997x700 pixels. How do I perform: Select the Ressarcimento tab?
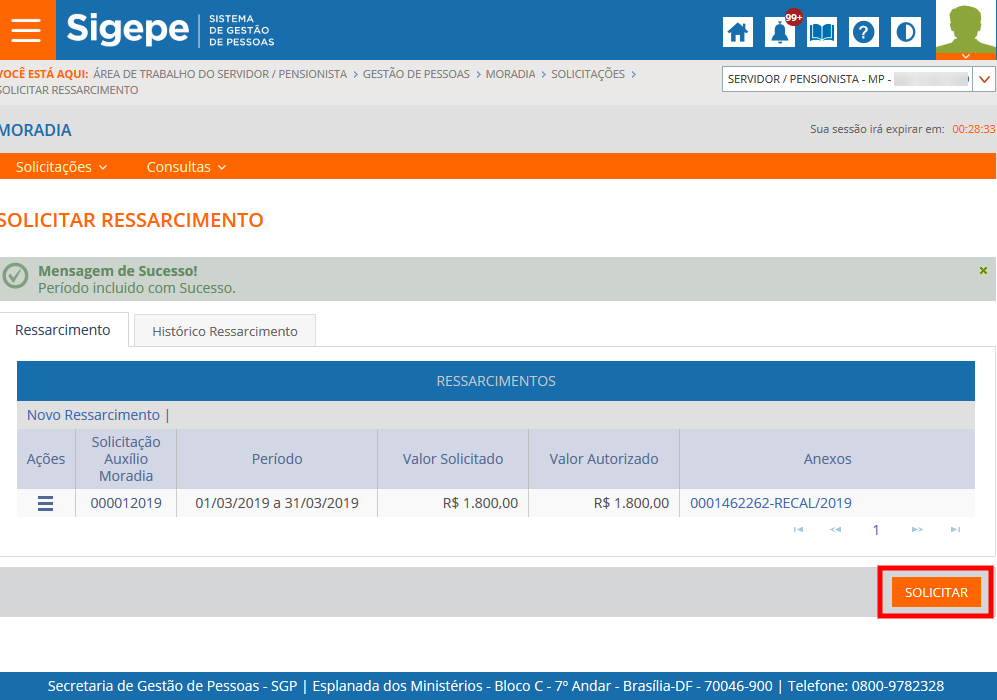click(63, 330)
